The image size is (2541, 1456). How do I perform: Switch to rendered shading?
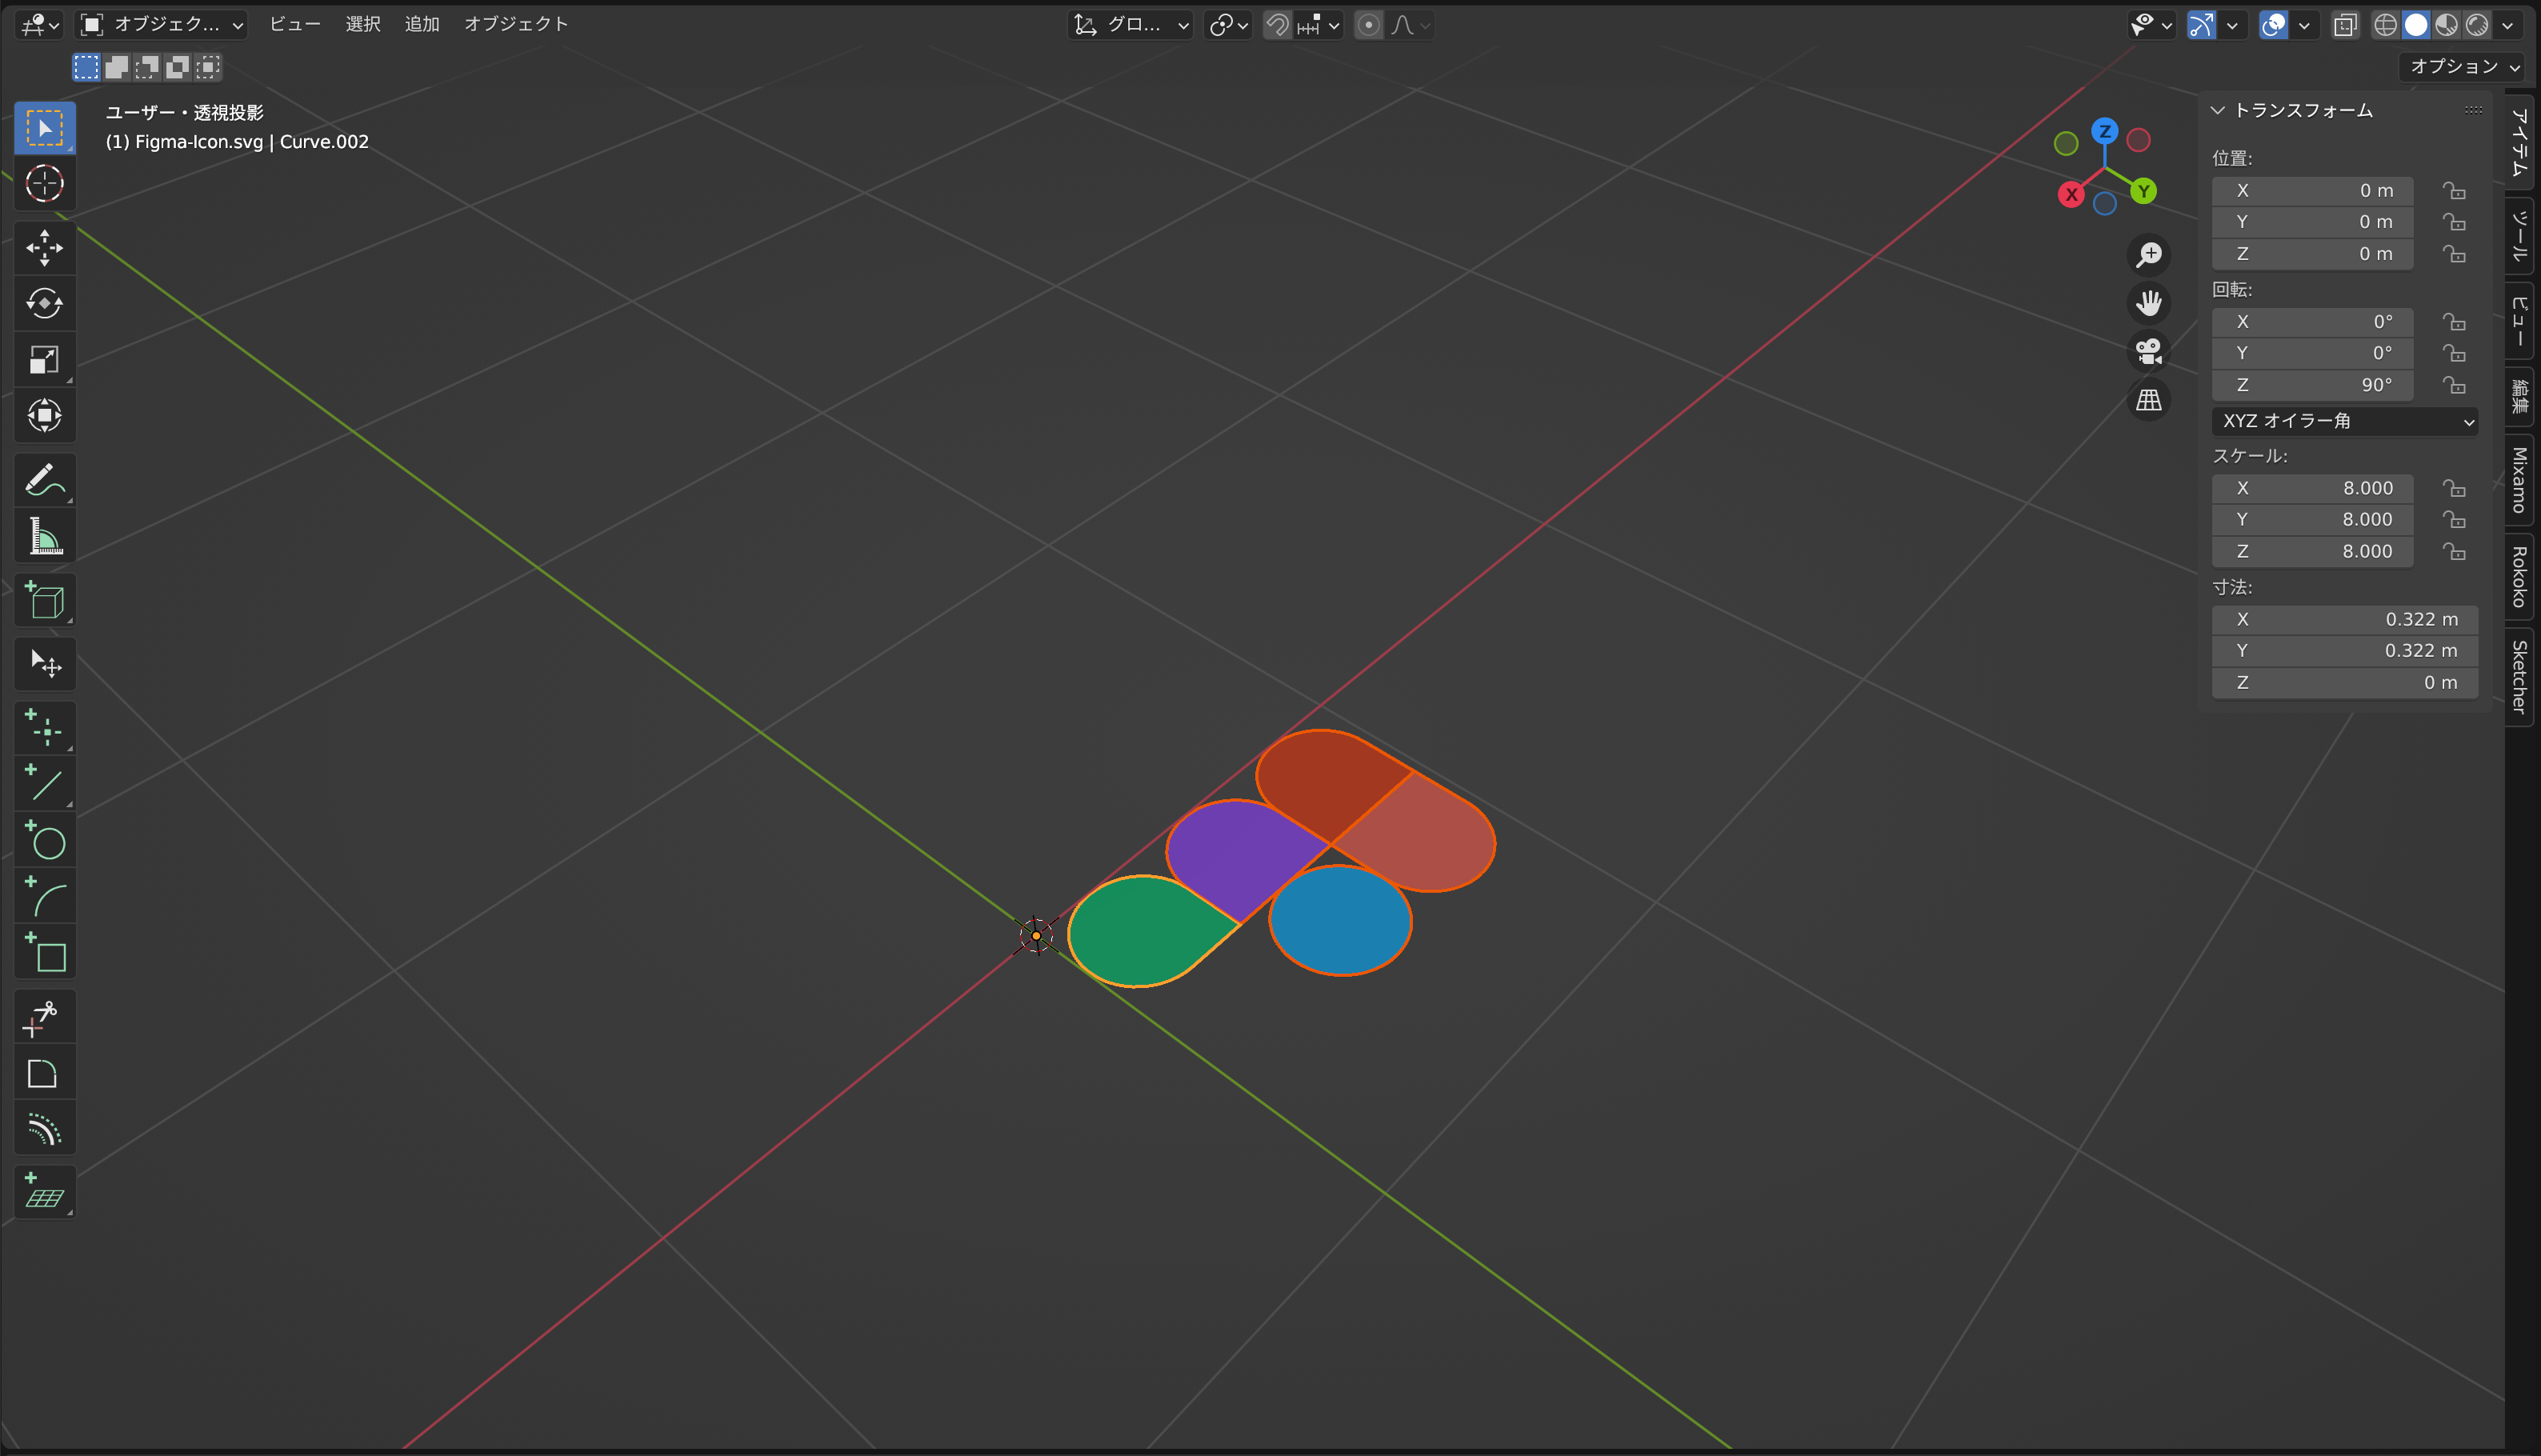coord(2477,25)
